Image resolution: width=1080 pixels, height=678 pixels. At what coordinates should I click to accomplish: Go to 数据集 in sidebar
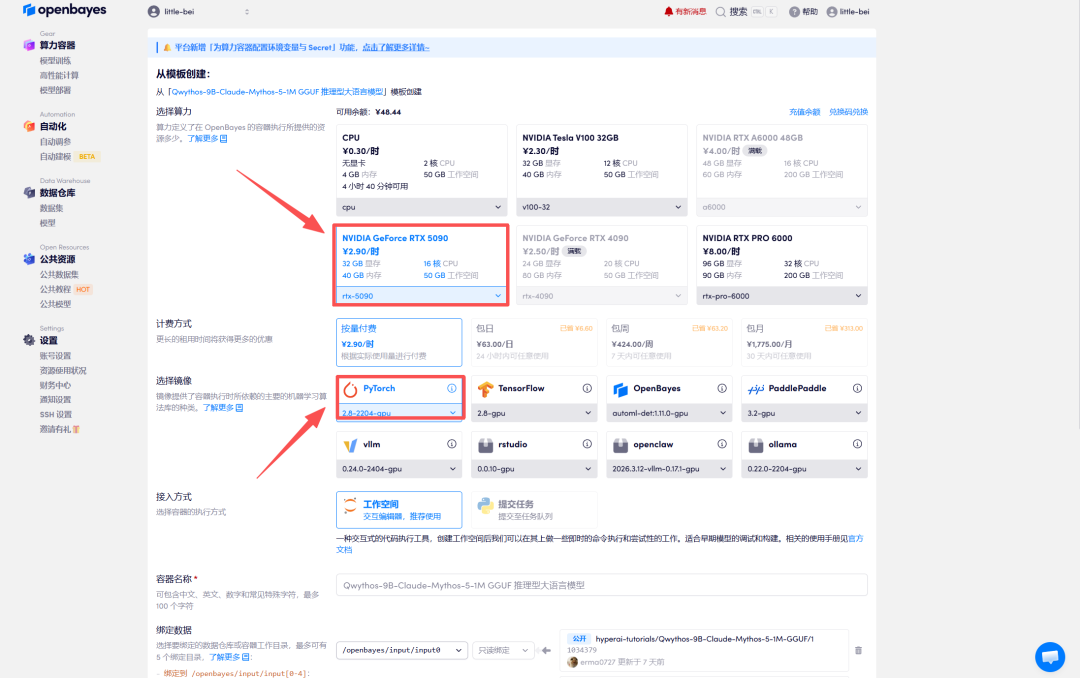click(x=52, y=208)
